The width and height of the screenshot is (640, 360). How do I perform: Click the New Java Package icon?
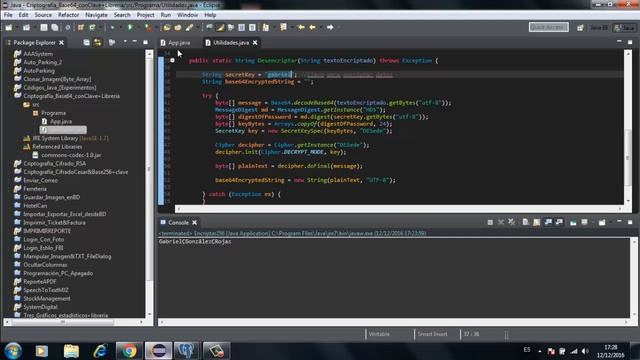click(81, 27)
